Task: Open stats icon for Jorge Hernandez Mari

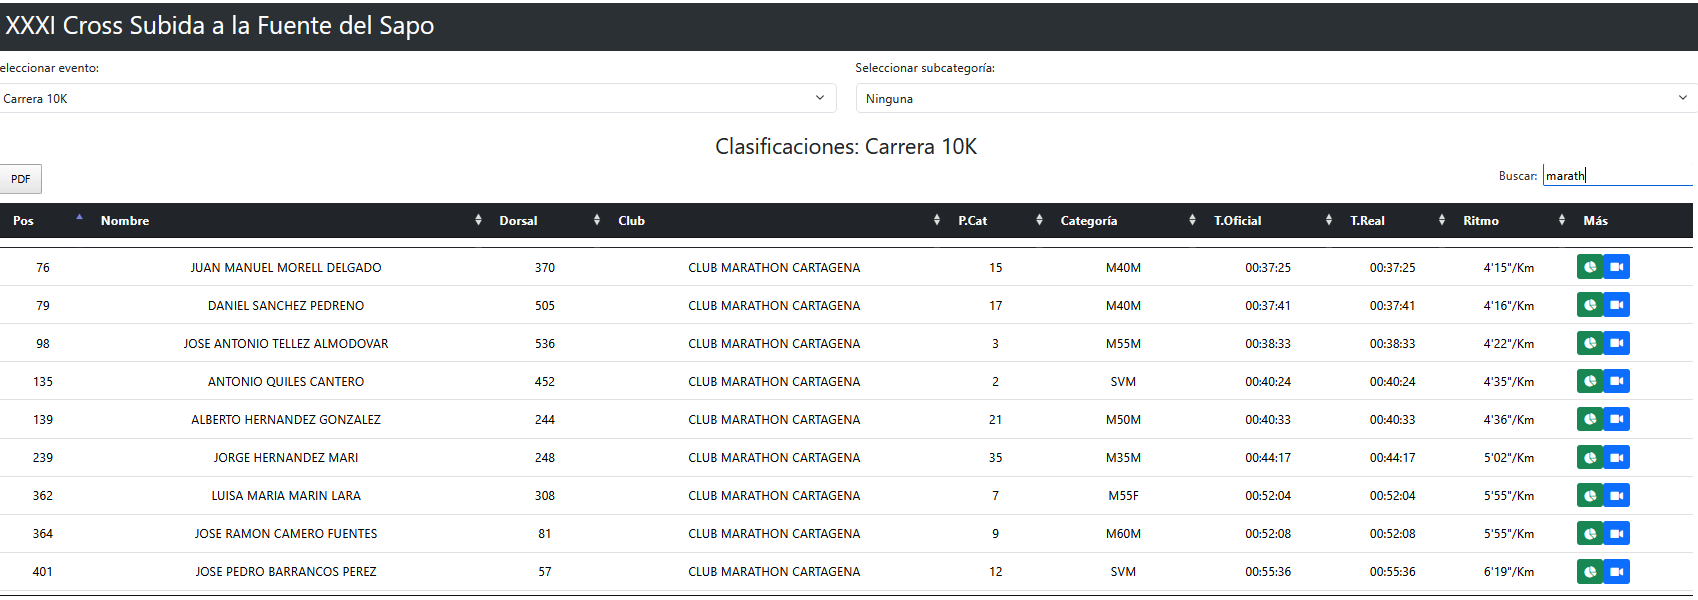Action: pyautogui.click(x=1590, y=457)
